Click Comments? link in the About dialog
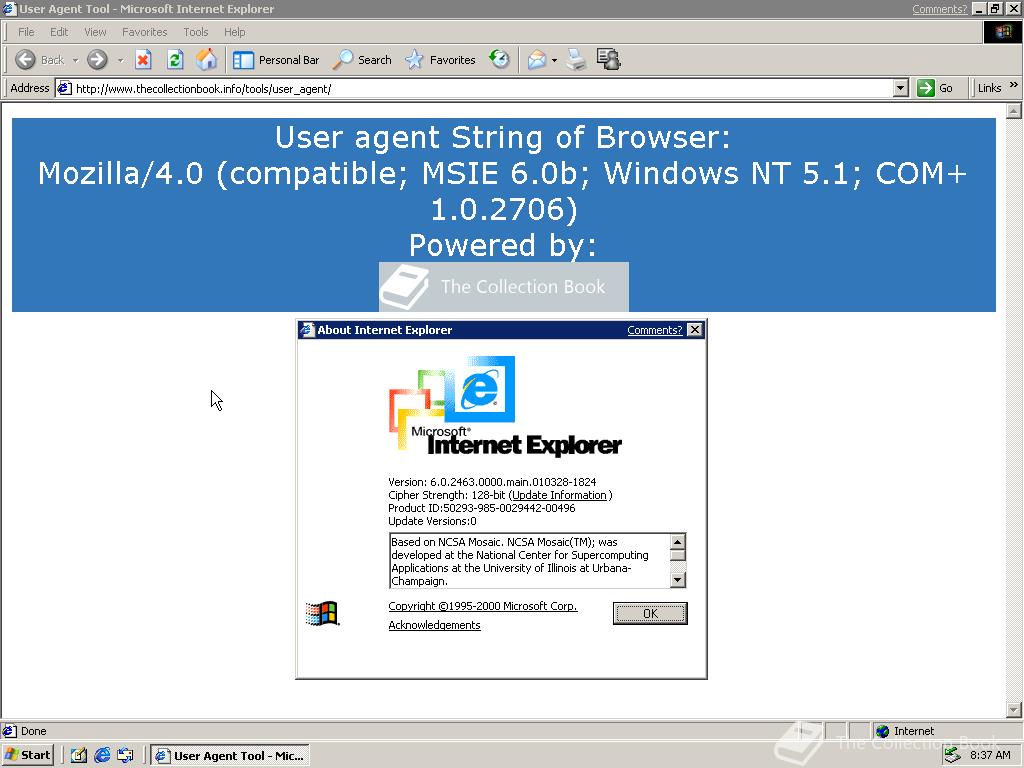1024x768 pixels. [x=654, y=330]
